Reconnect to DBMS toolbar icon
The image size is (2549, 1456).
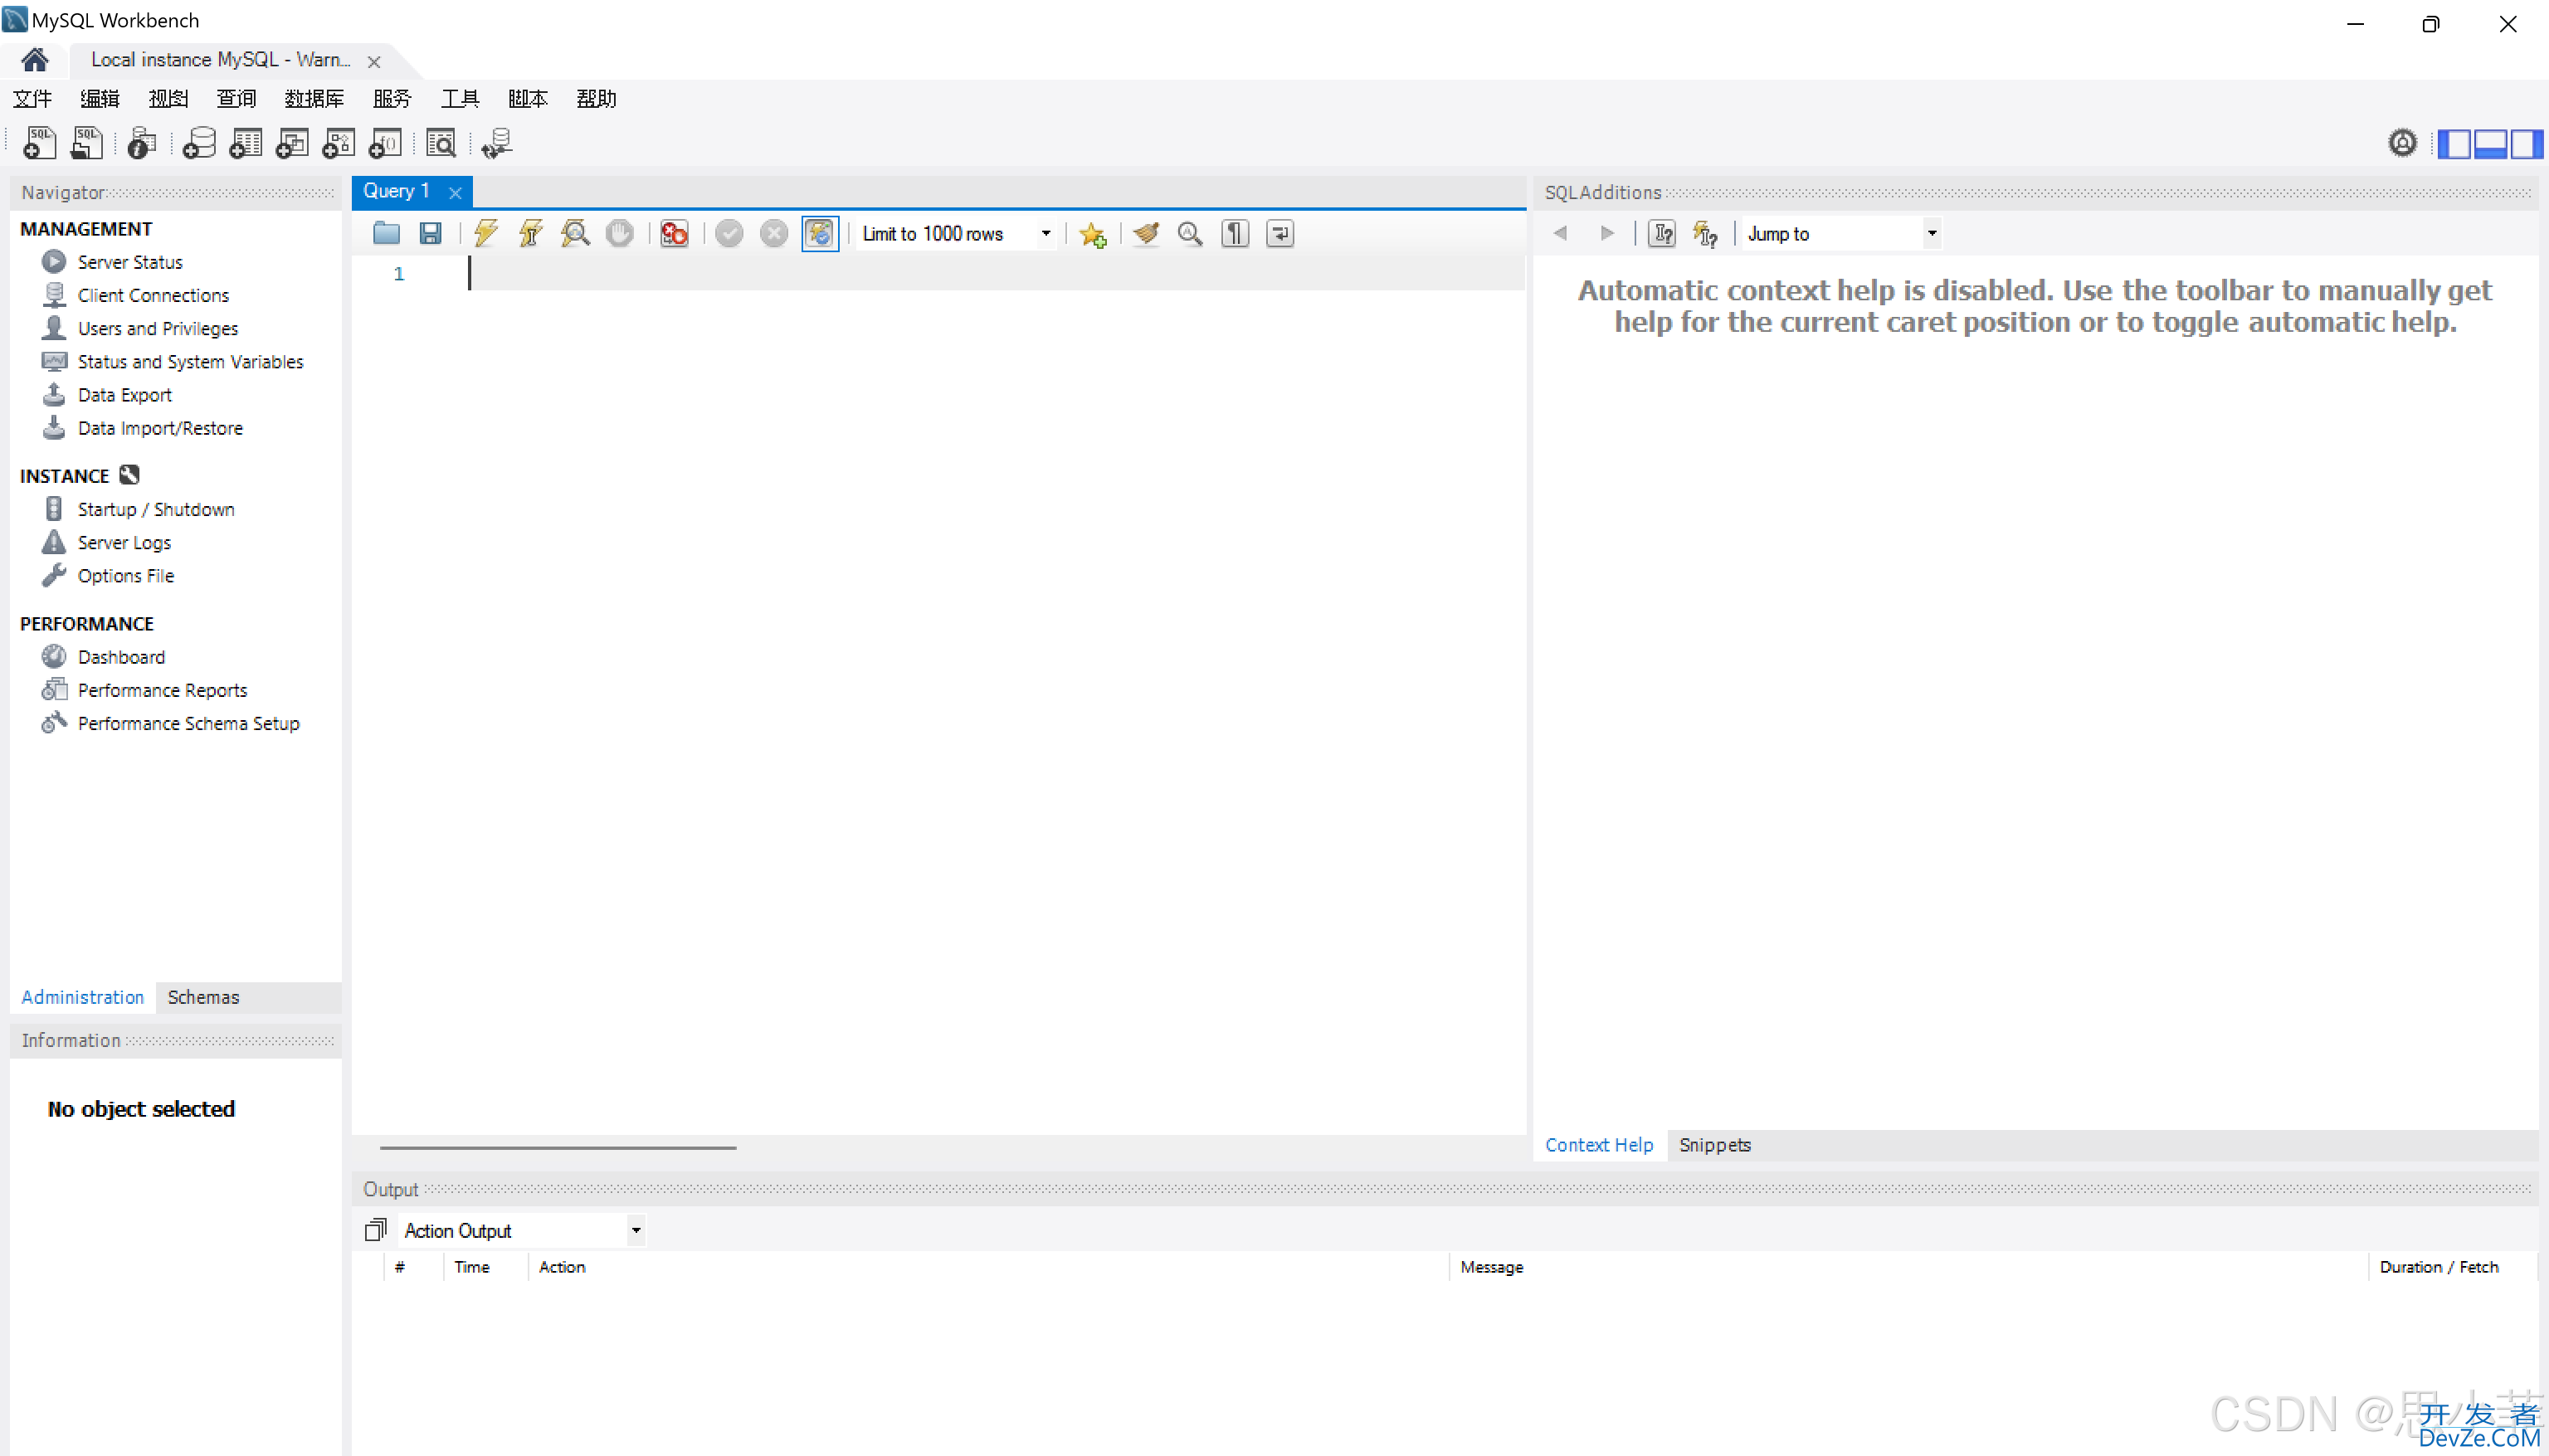tap(497, 143)
